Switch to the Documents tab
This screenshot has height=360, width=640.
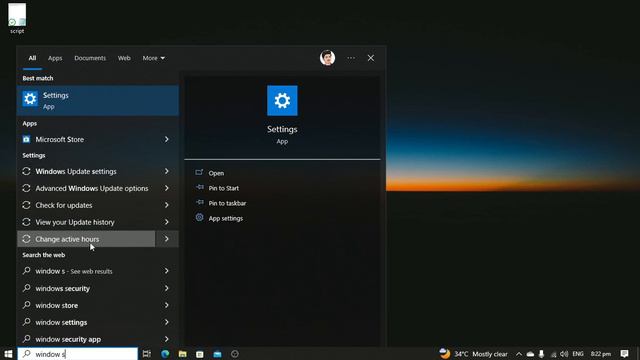pos(90,58)
